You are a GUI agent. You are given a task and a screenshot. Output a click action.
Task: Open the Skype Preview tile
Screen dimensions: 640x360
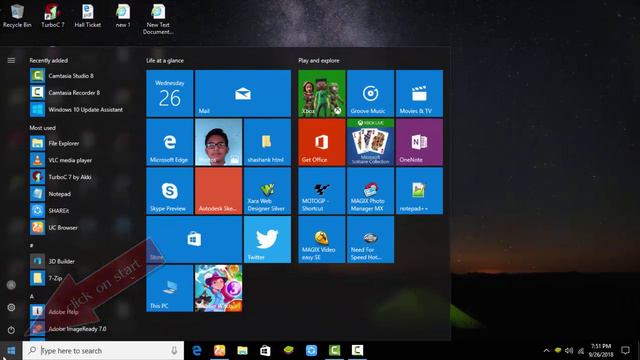(x=170, y=191)
